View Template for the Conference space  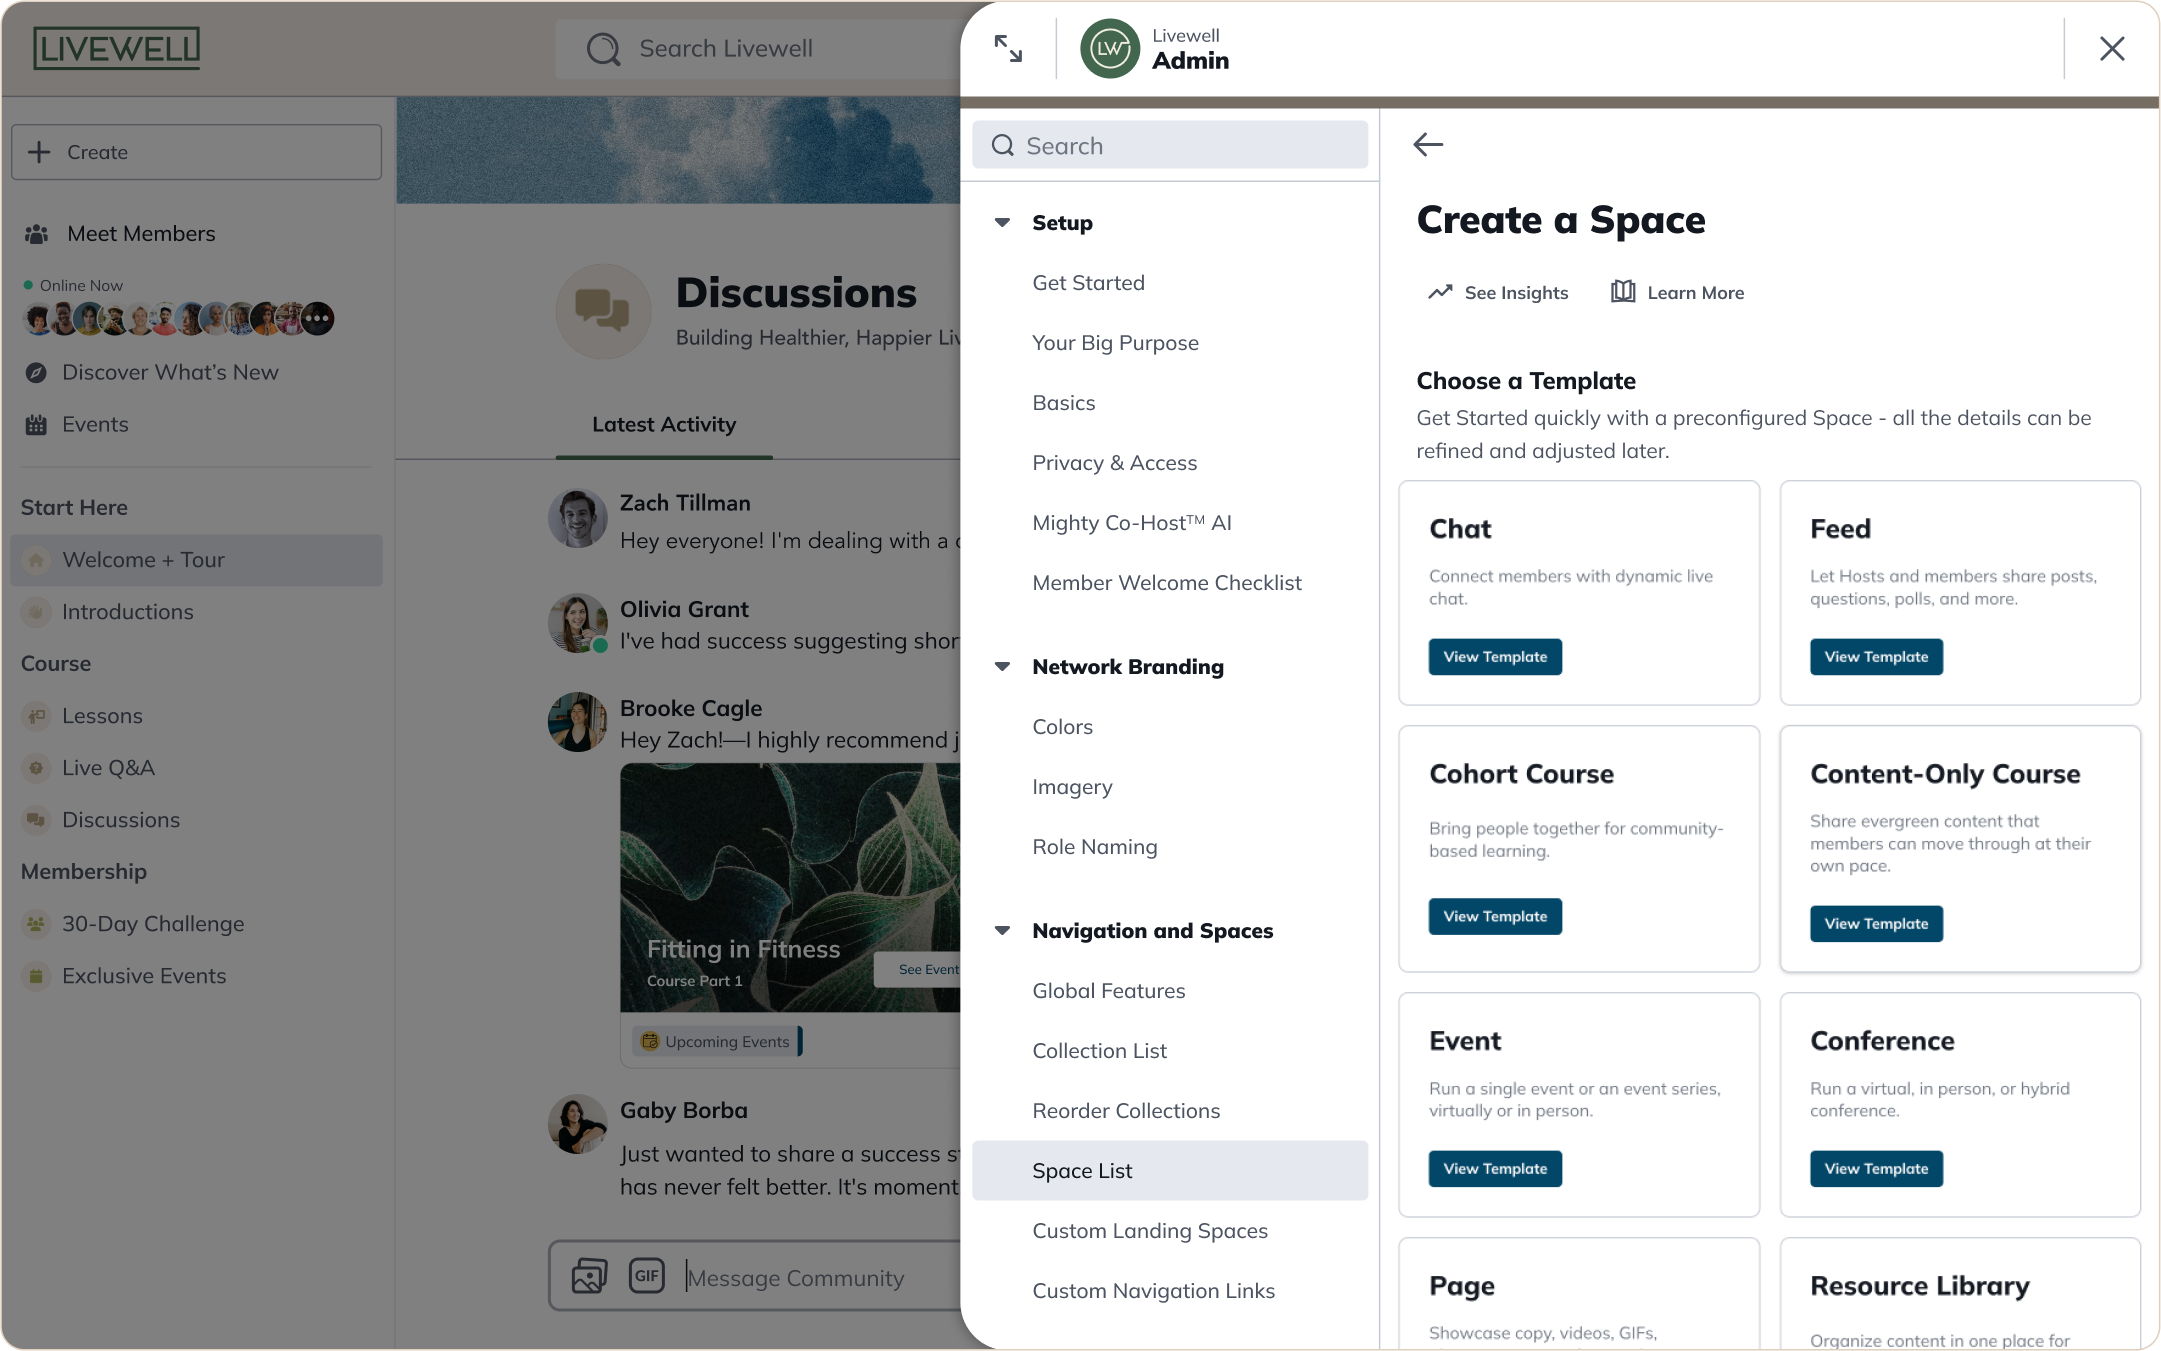1875,1169
